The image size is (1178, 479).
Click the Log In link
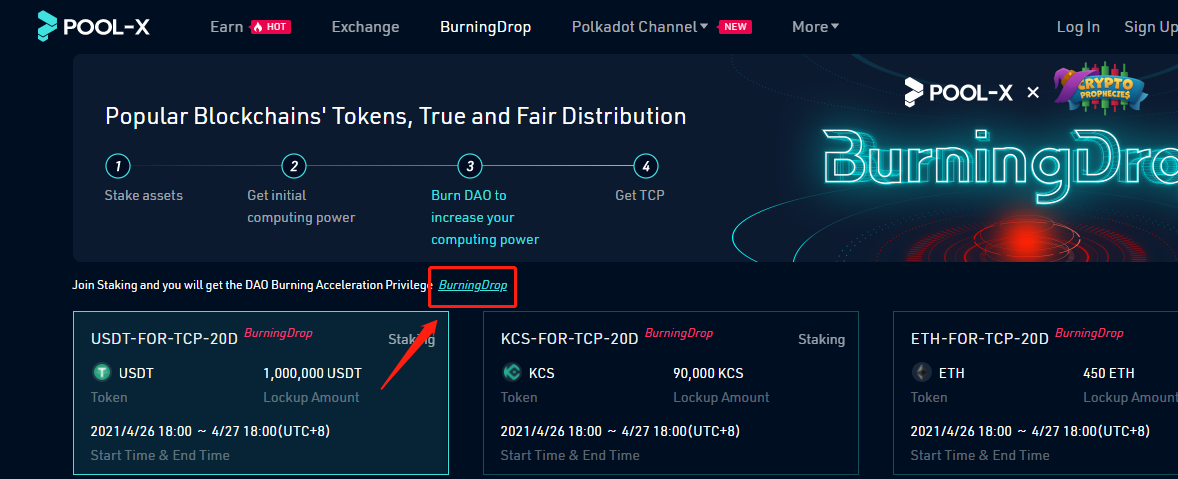[x=1078, y=27]
